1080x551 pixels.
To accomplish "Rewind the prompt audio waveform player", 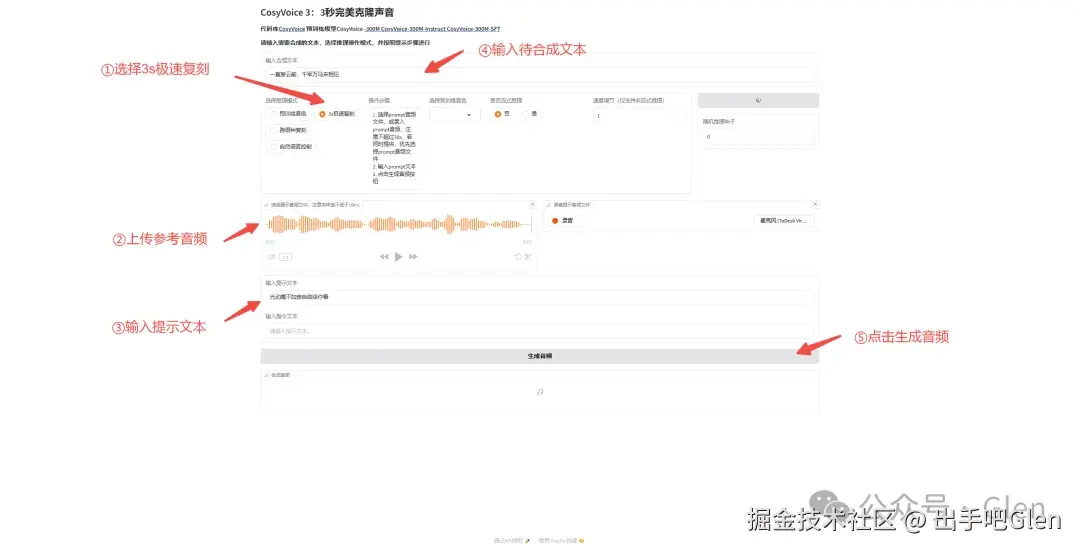I will [x=384, y=257].
